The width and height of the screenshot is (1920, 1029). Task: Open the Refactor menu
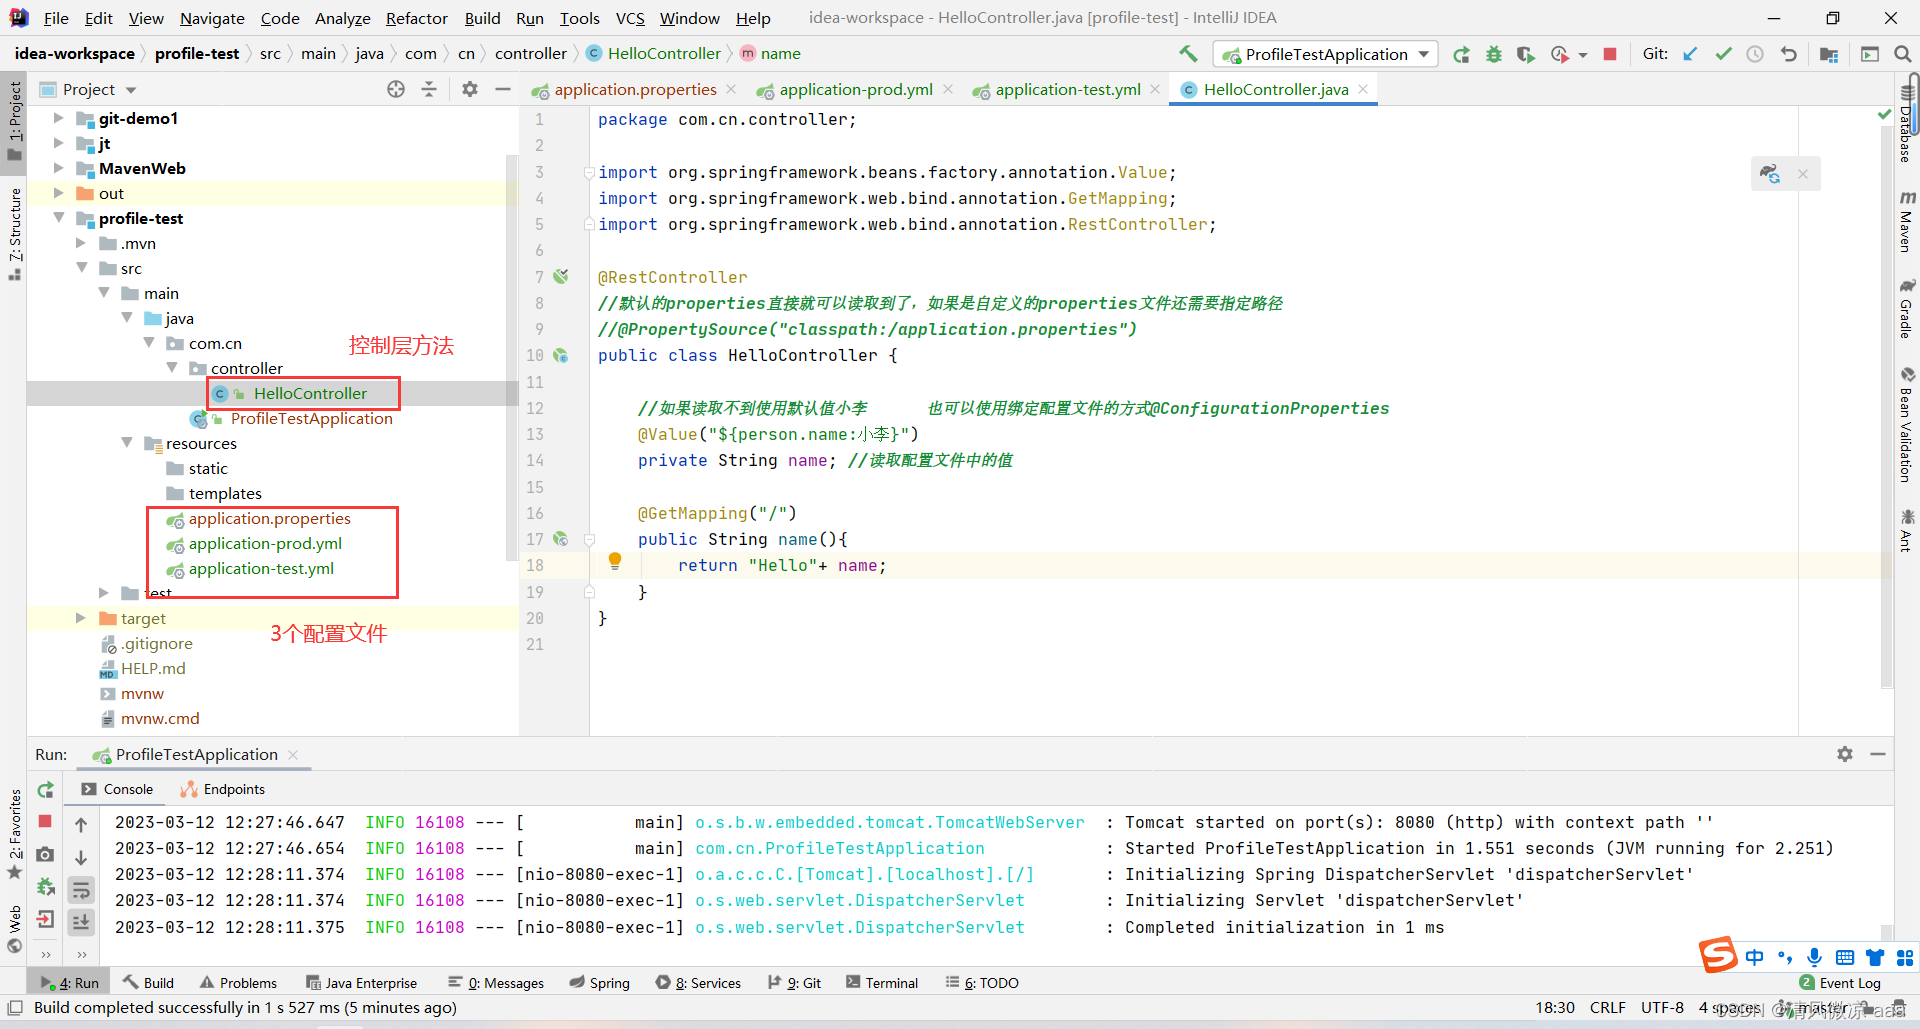coord(416,18)
